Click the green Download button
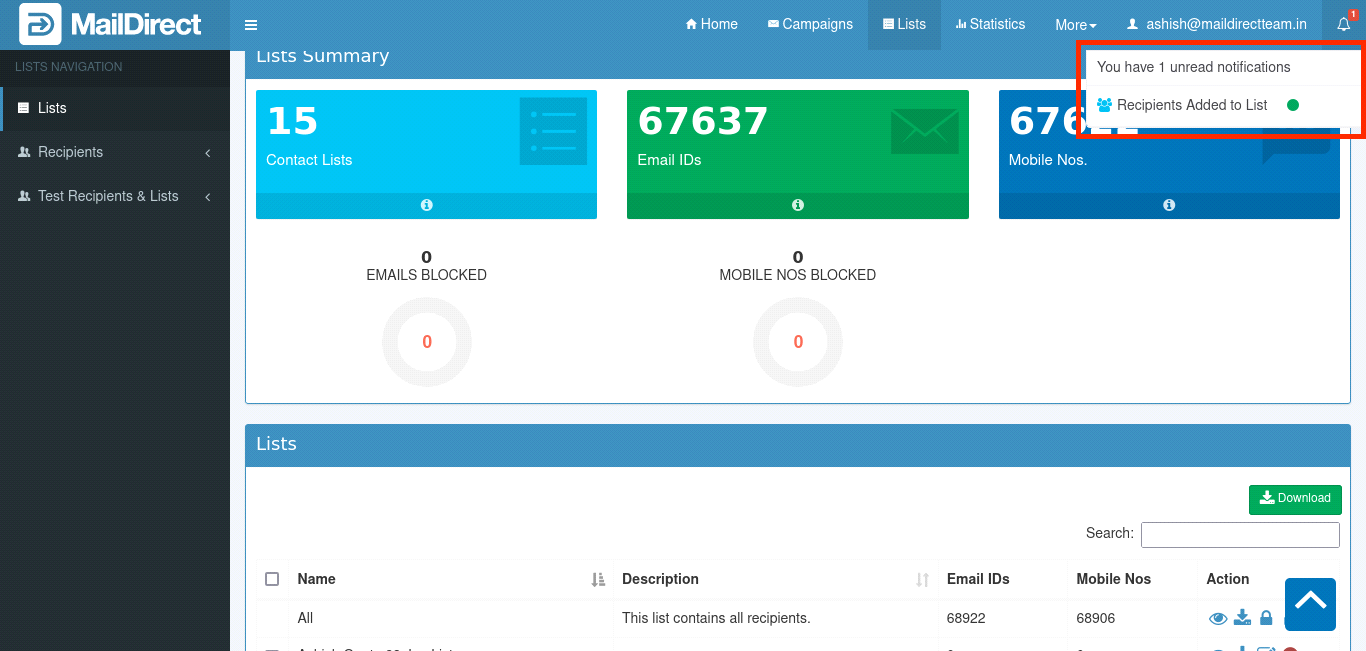Viewport: 1366px width, 651px height. pos(1295,498)
